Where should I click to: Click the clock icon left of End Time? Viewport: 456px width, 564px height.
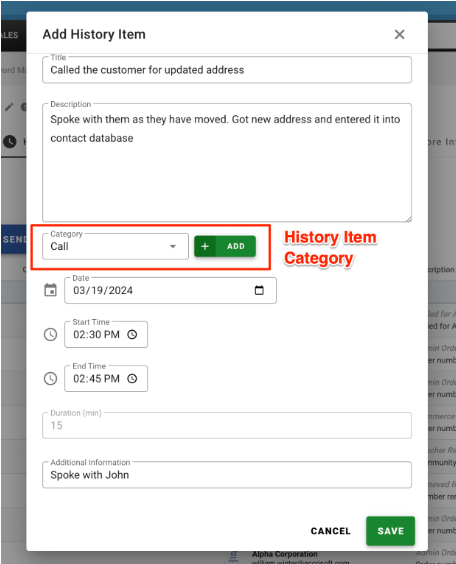(50, 378)
